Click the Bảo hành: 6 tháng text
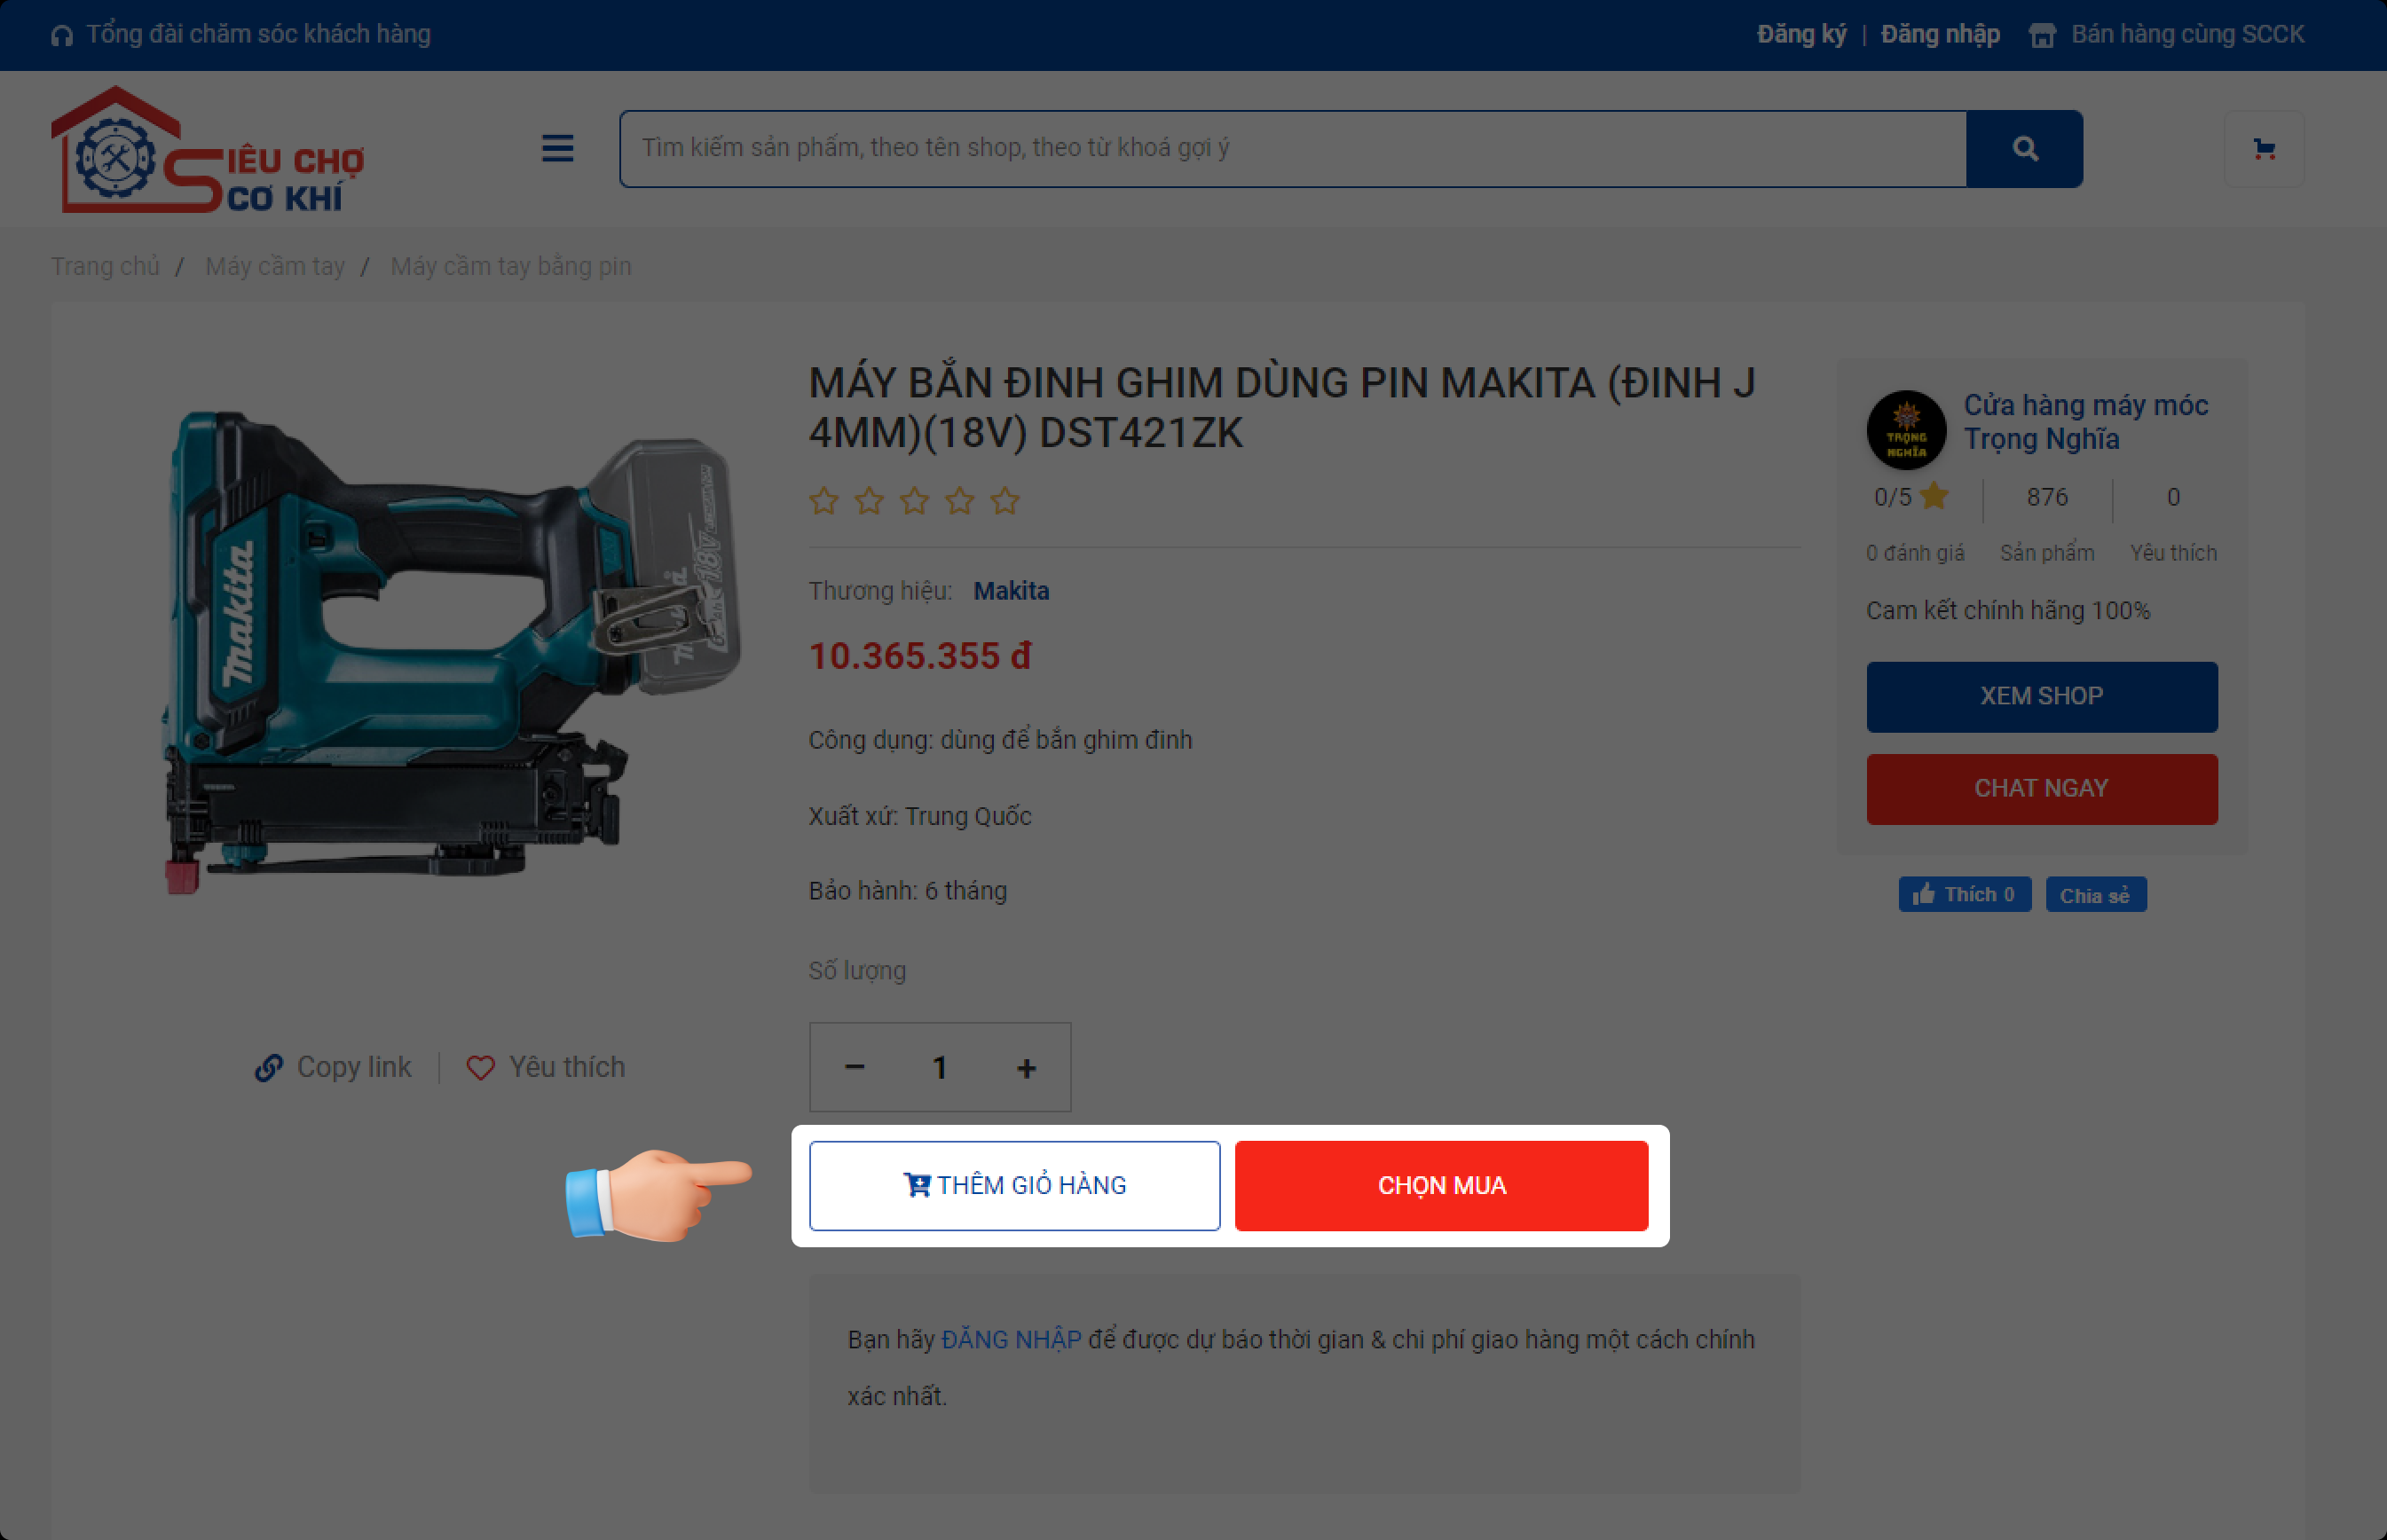2387x1540 pixels. pos(907,891)
